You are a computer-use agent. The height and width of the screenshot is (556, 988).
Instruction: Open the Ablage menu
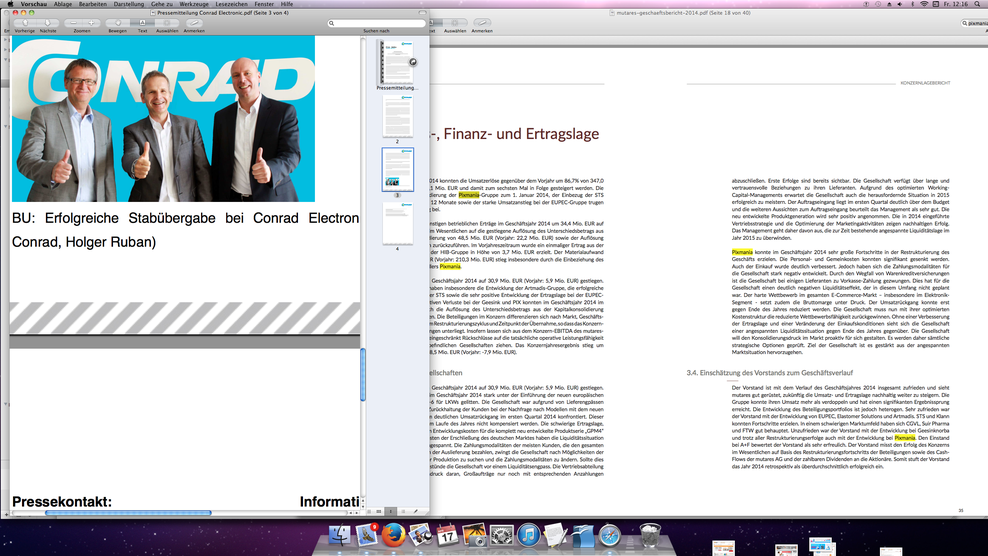[62, 4]
